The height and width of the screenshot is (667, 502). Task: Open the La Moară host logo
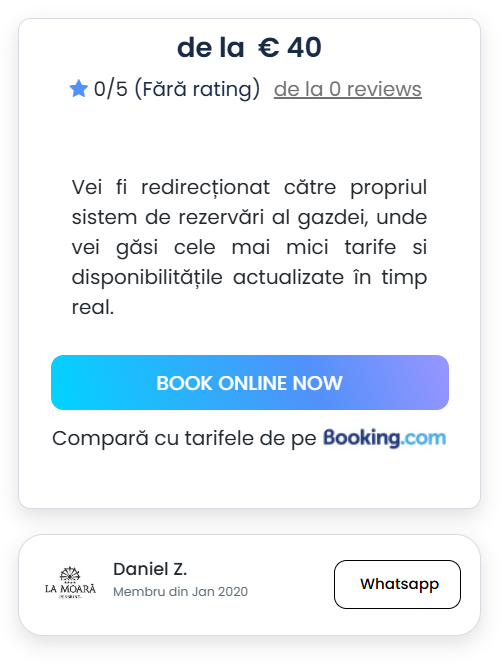(x=70, y=583)
